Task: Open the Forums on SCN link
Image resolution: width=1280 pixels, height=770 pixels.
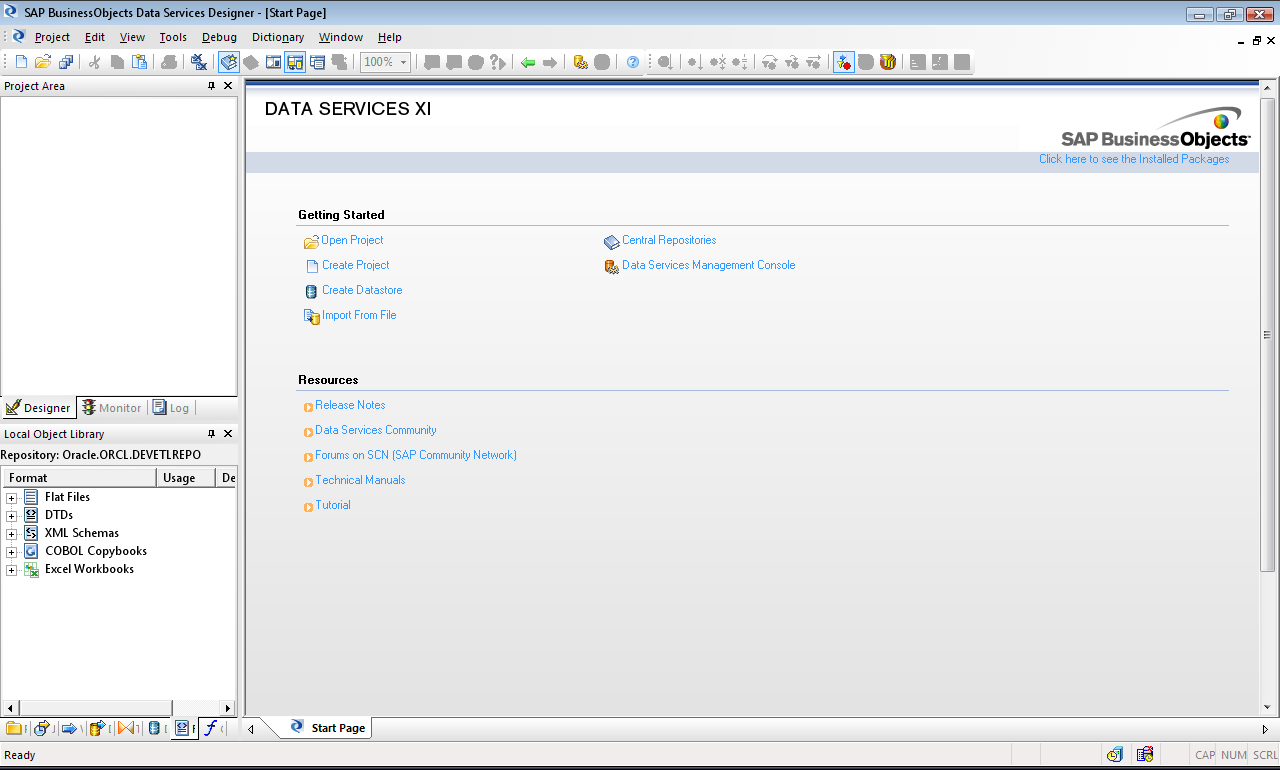Action: point(416,455)
